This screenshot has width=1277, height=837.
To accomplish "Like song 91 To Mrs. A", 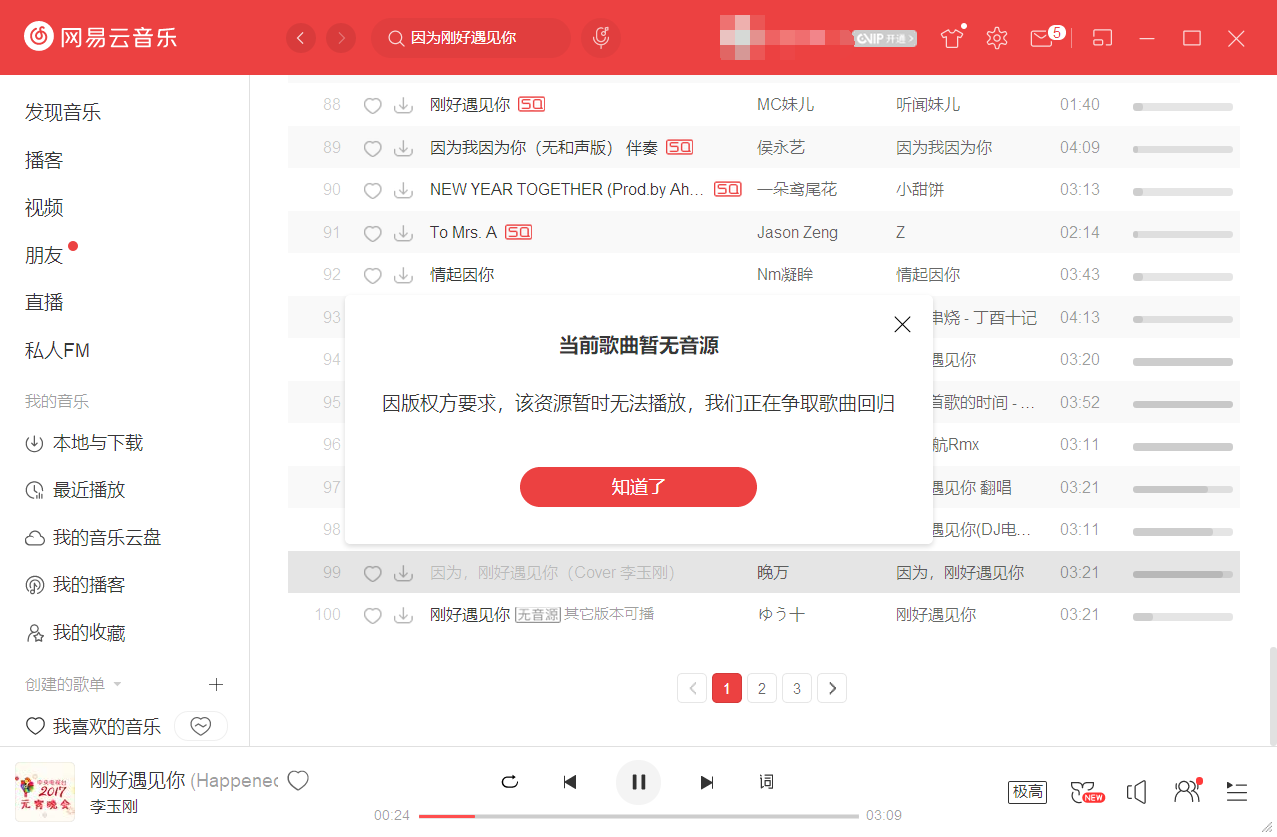I will pyautogui.click(x=372, y=233).
